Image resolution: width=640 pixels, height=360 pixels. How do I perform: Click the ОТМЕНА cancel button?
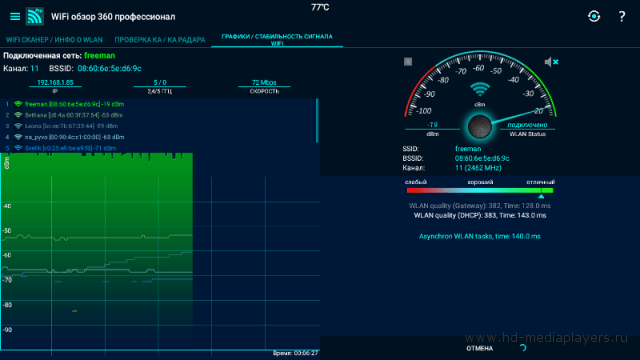point(480,349)
